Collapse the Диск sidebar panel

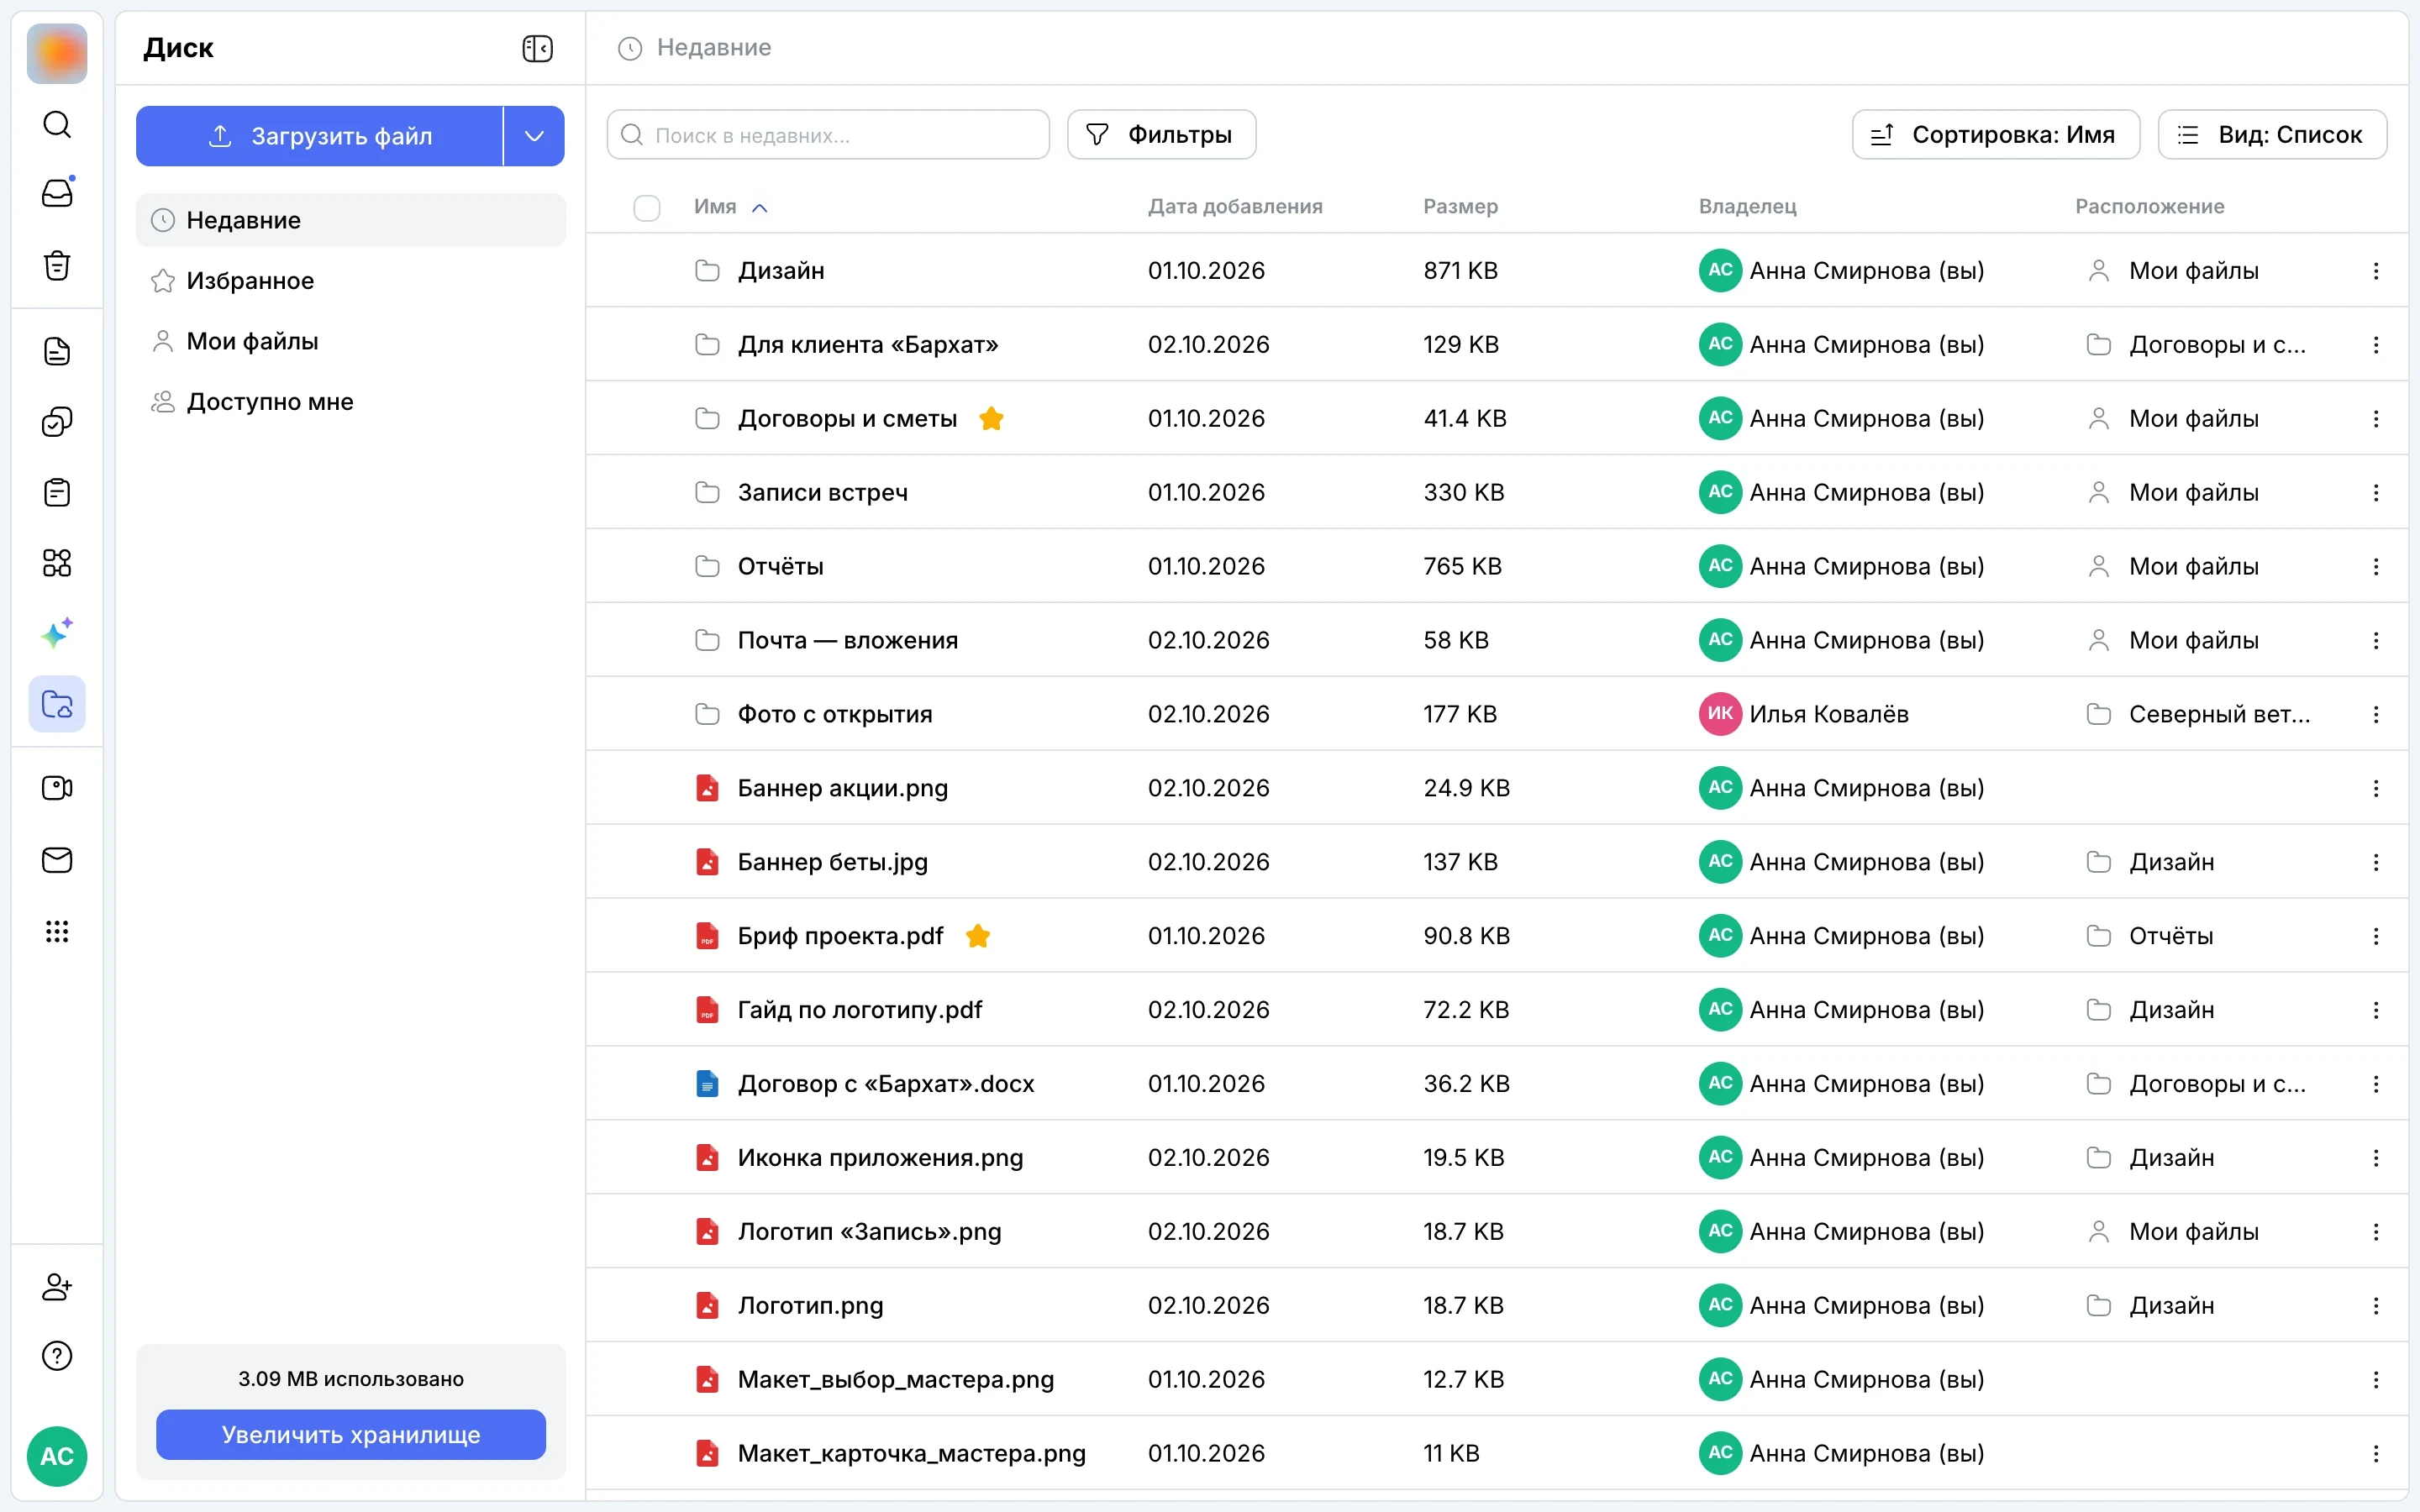pos(537,48)
